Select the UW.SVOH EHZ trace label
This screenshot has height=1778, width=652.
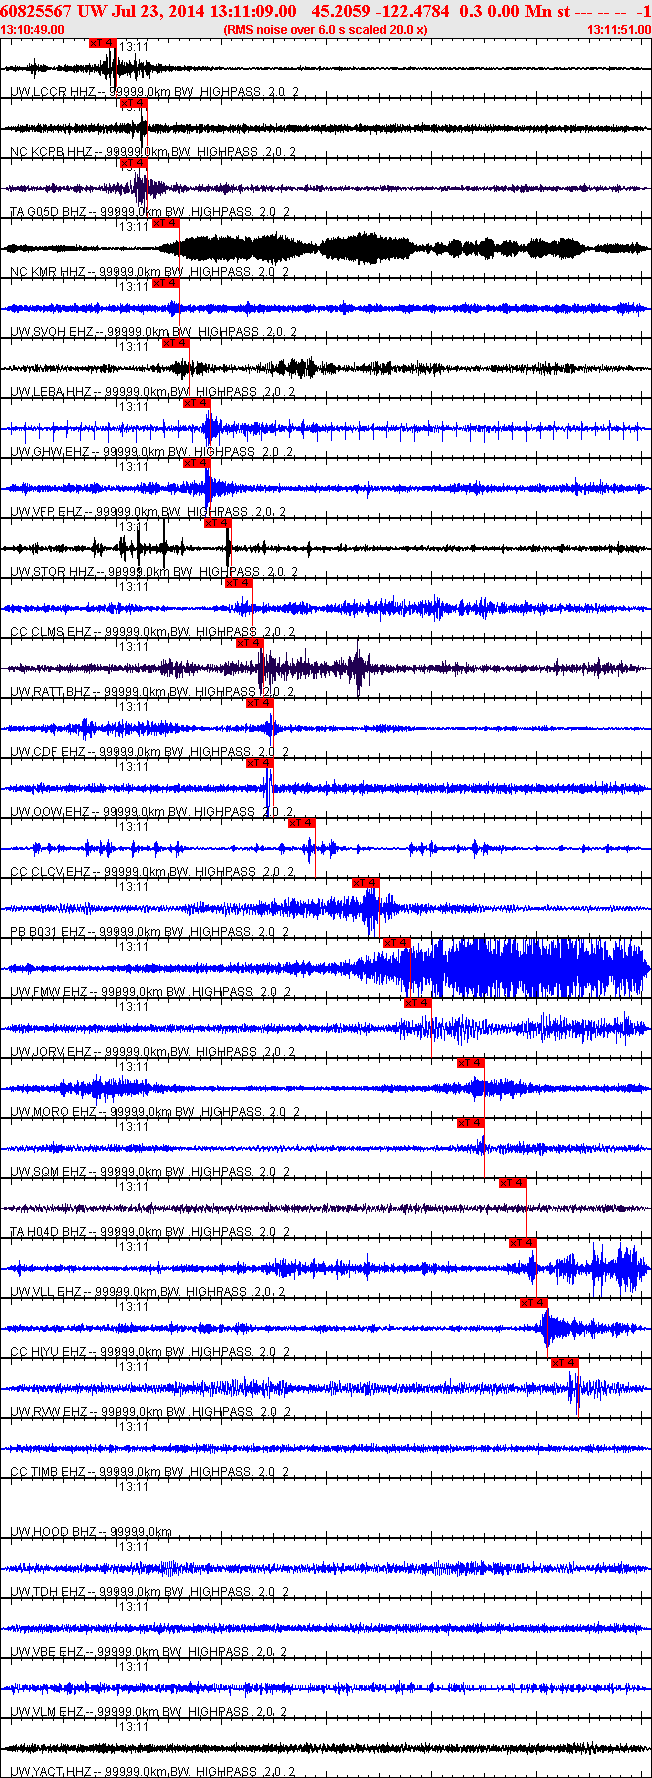[x=154, y=332]
